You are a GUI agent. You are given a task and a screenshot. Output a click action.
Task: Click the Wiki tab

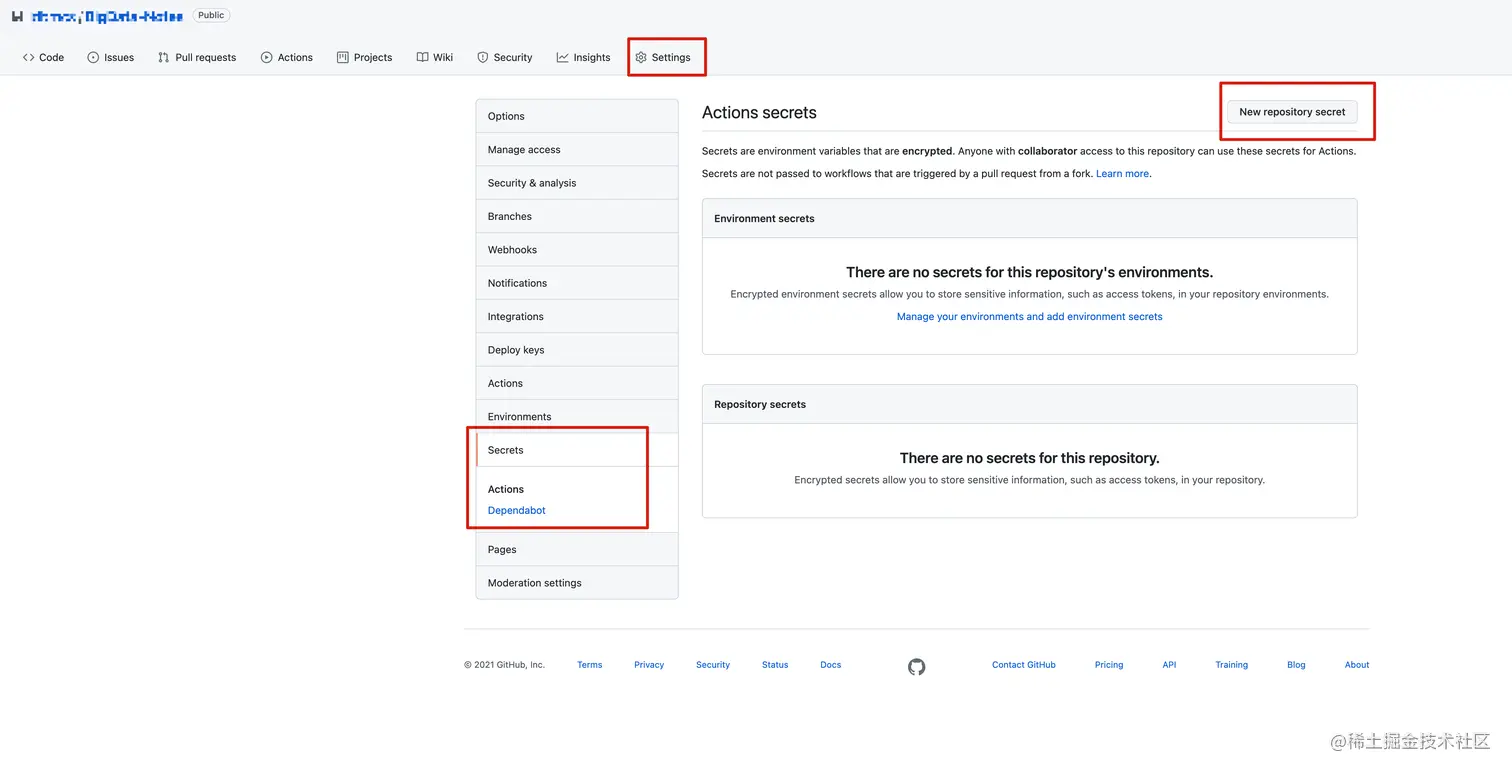coord(435,57)
